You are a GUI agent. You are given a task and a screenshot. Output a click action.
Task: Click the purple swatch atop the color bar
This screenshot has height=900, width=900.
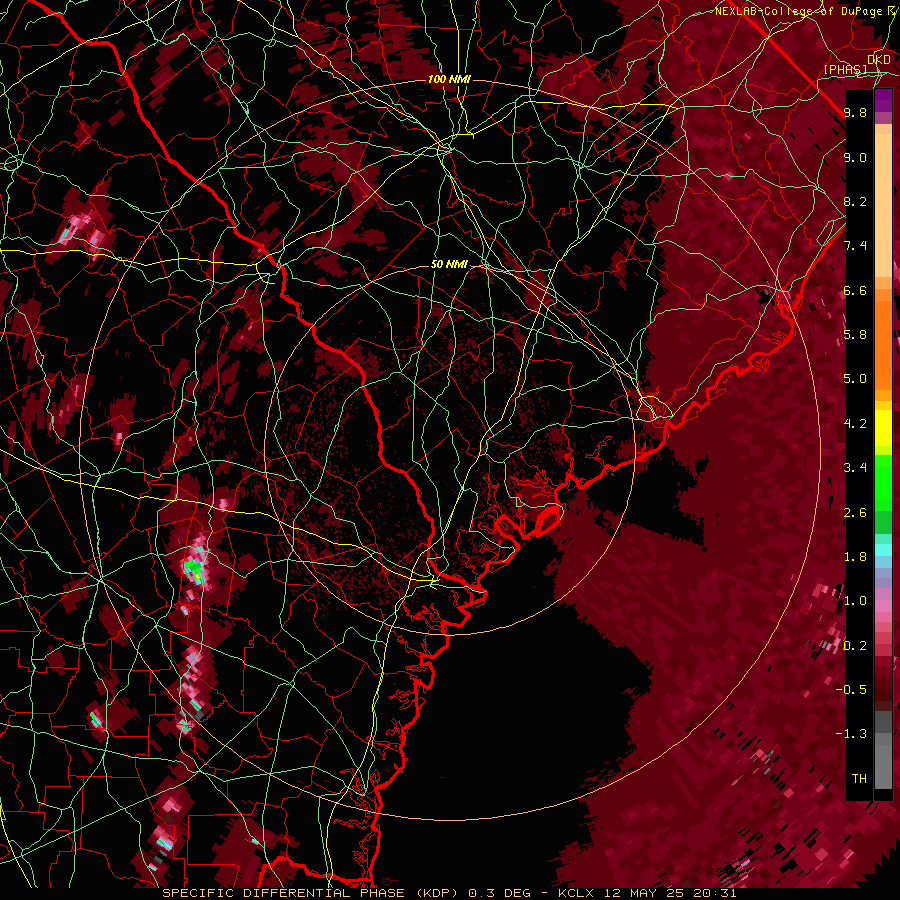coord(883,100)
